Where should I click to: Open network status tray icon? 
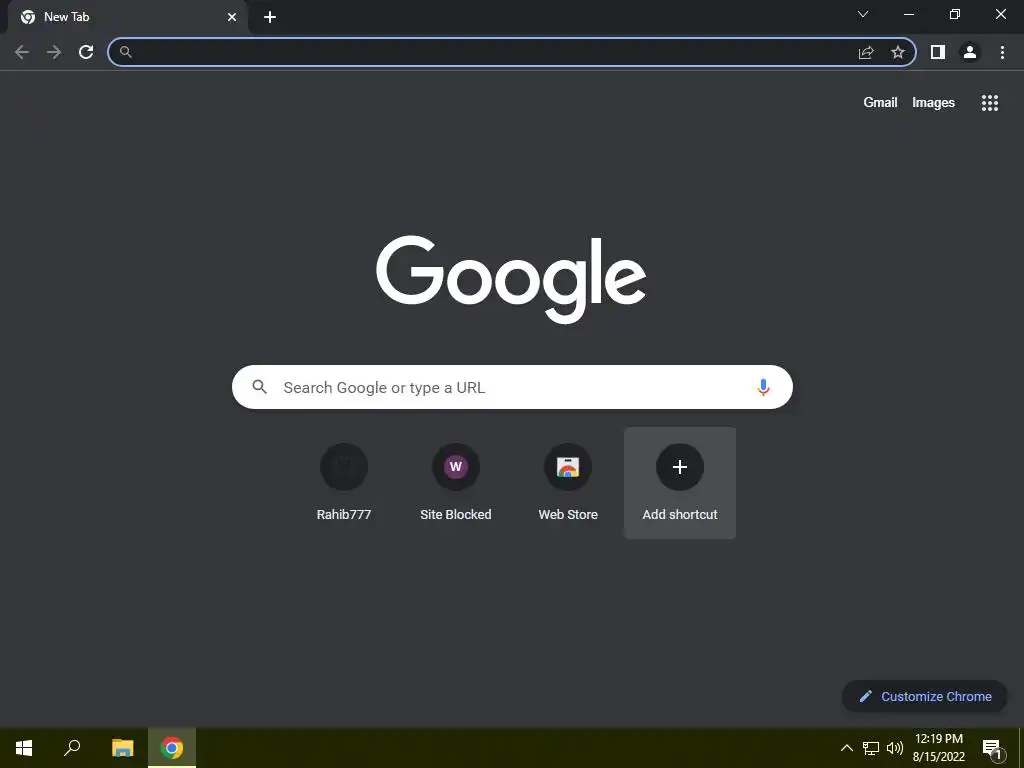(871, 748)
